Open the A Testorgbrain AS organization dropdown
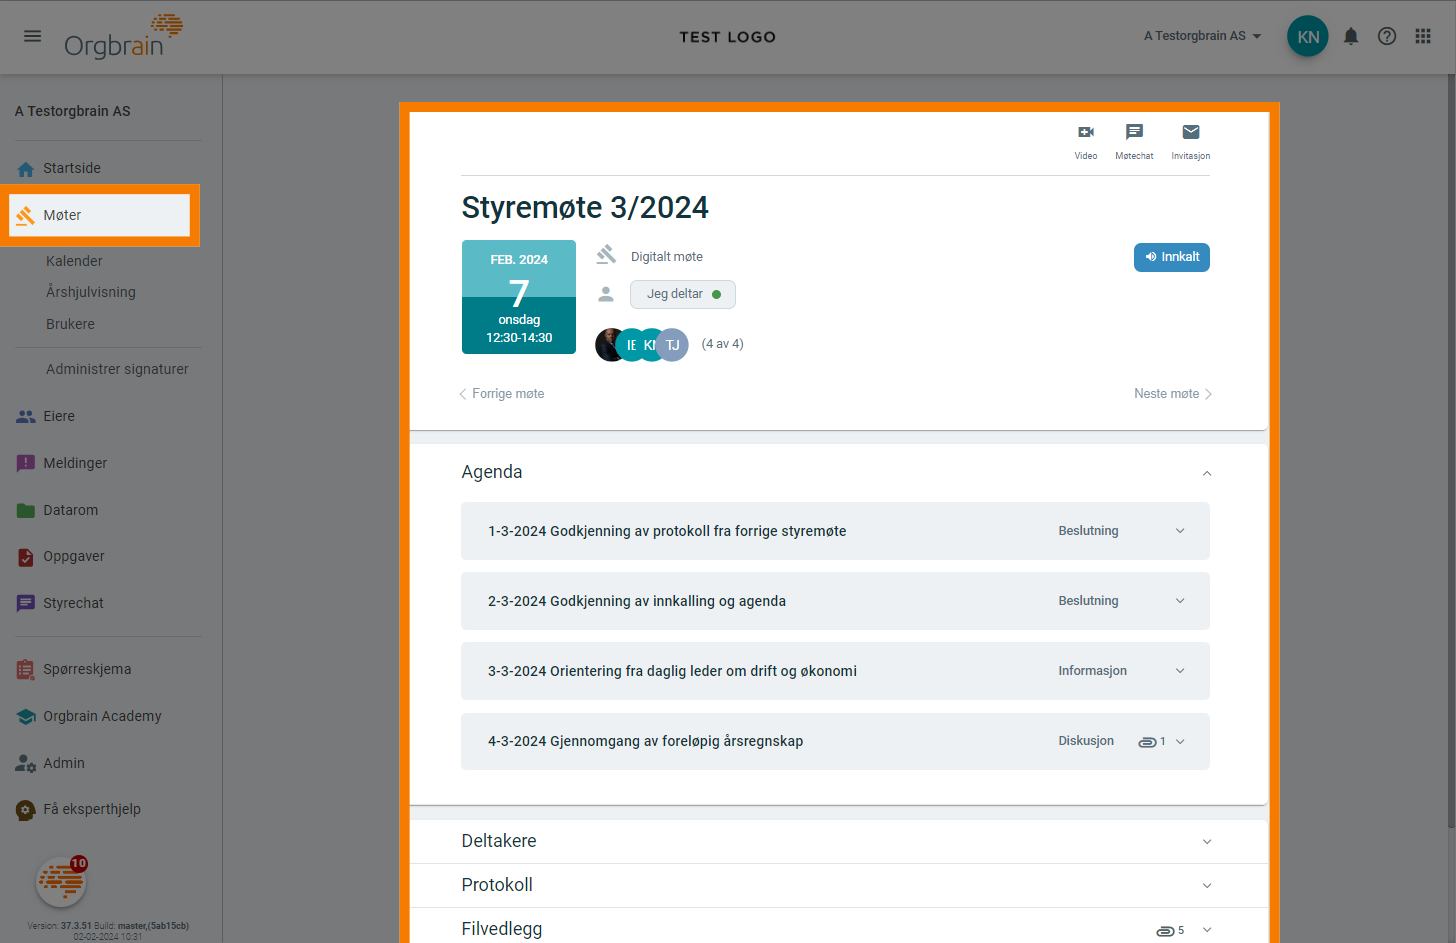The height and width of the screenshot is (943, 1456). (1203, 36)
